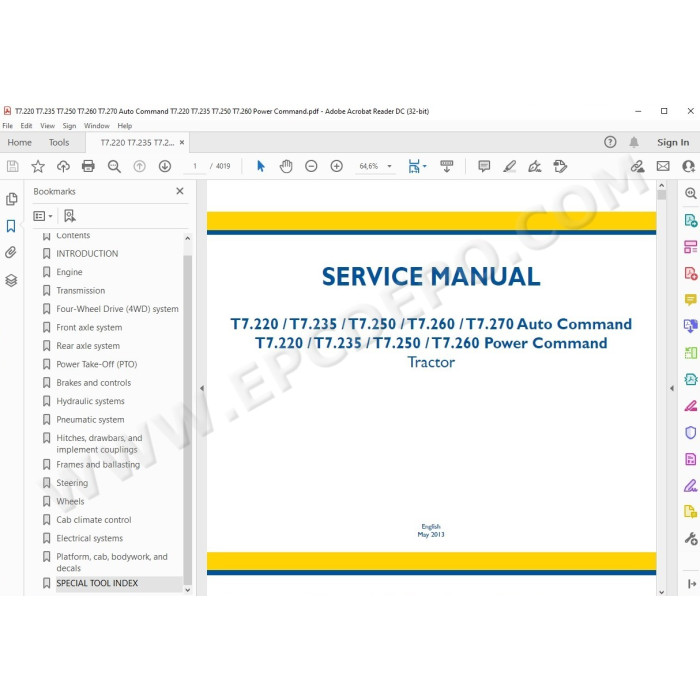Activate the hand pan tool

(x=286, y=167)
